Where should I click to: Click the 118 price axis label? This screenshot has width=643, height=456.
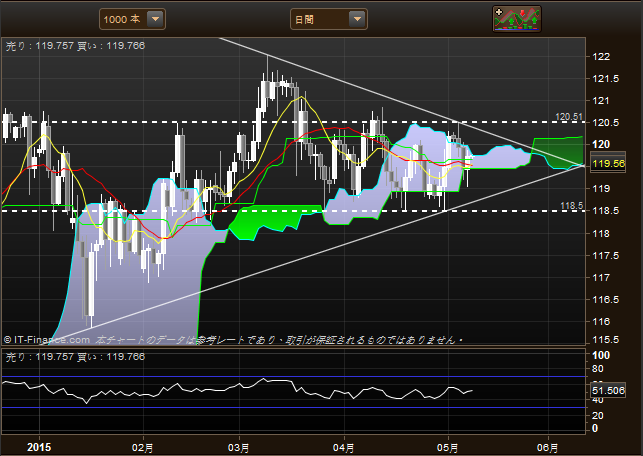pyautogui.click(x=601, y=233)
